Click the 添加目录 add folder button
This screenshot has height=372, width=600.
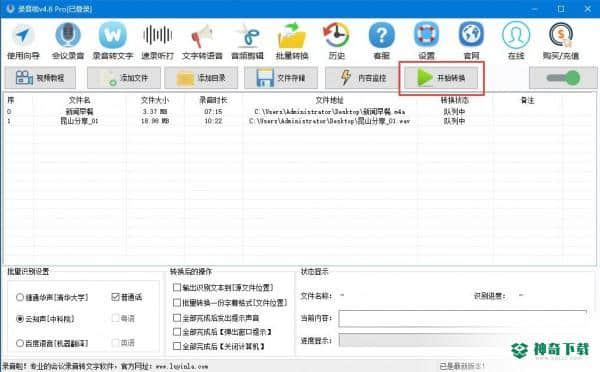201,78
